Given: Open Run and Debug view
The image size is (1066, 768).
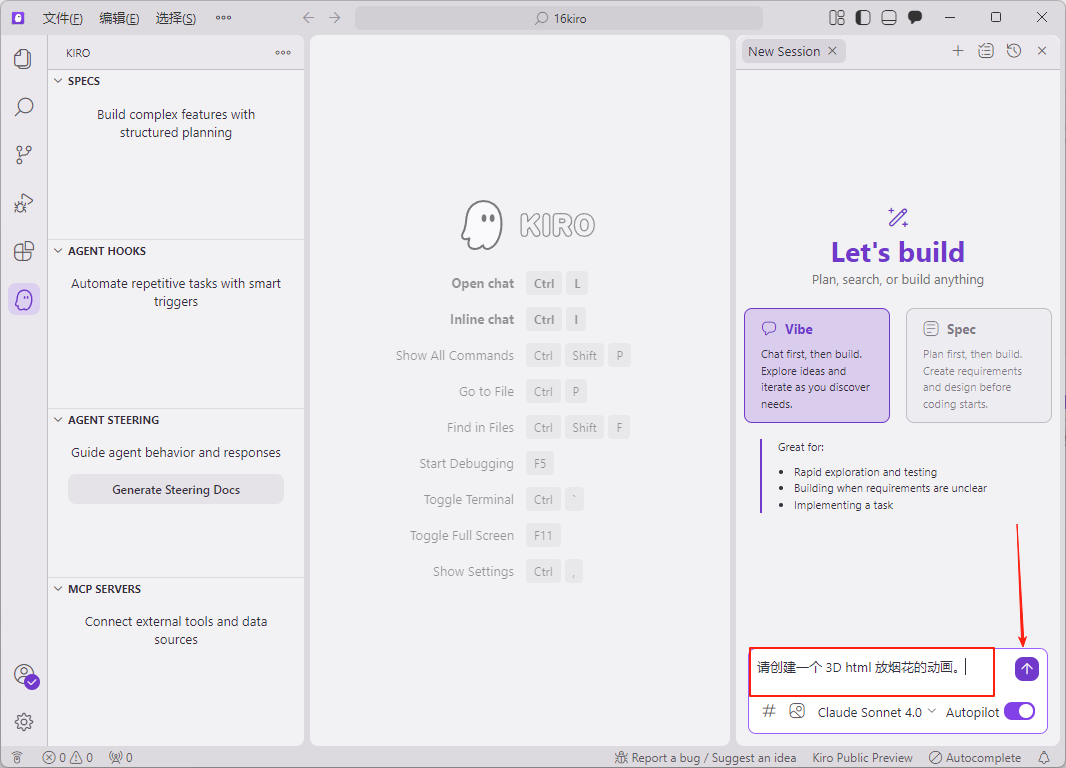Looking at the screenshot, I should 23,203.
